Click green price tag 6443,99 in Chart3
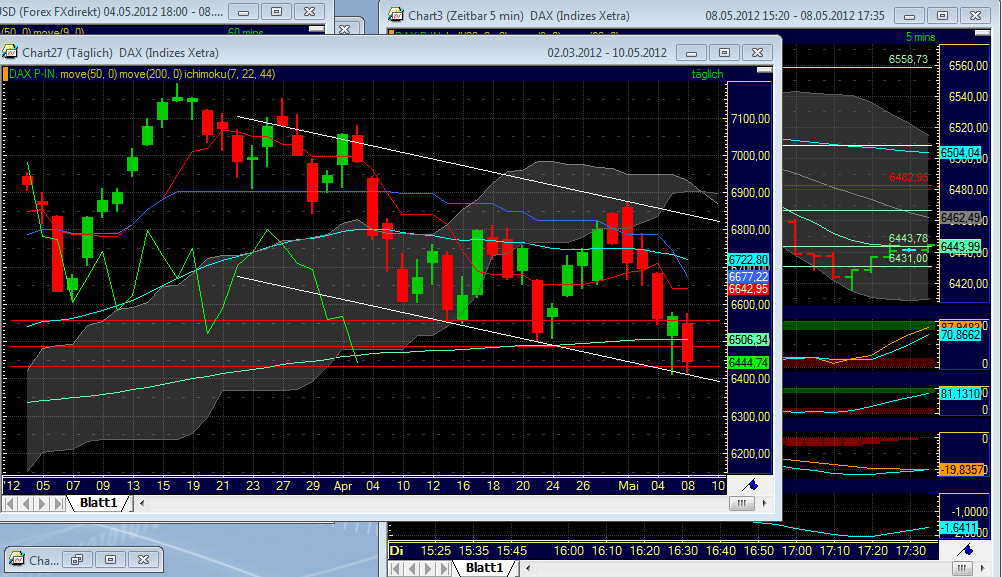The image size is (1002, 577). point(960,247)
